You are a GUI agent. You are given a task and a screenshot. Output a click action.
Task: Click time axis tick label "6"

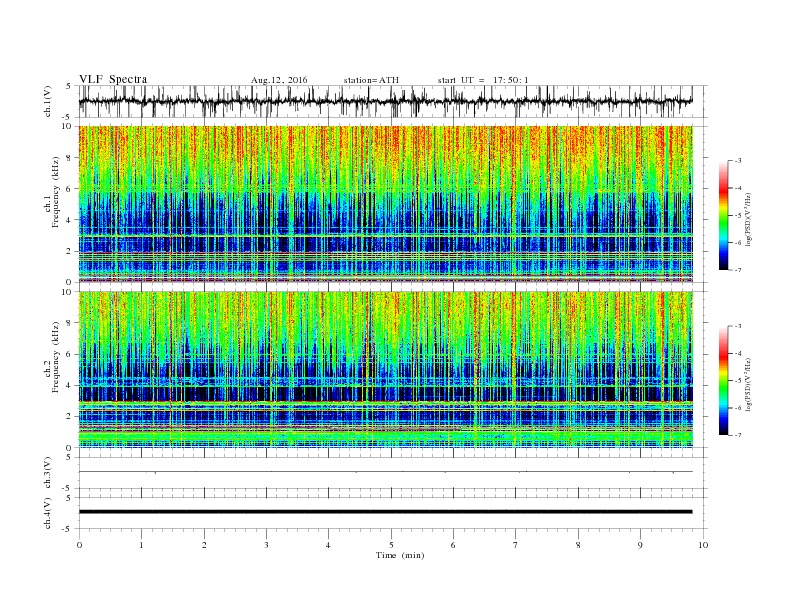(x=453, y=545)
